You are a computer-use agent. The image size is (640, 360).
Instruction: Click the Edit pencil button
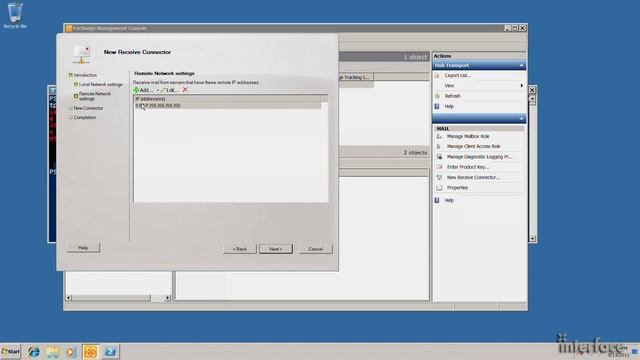170,90
